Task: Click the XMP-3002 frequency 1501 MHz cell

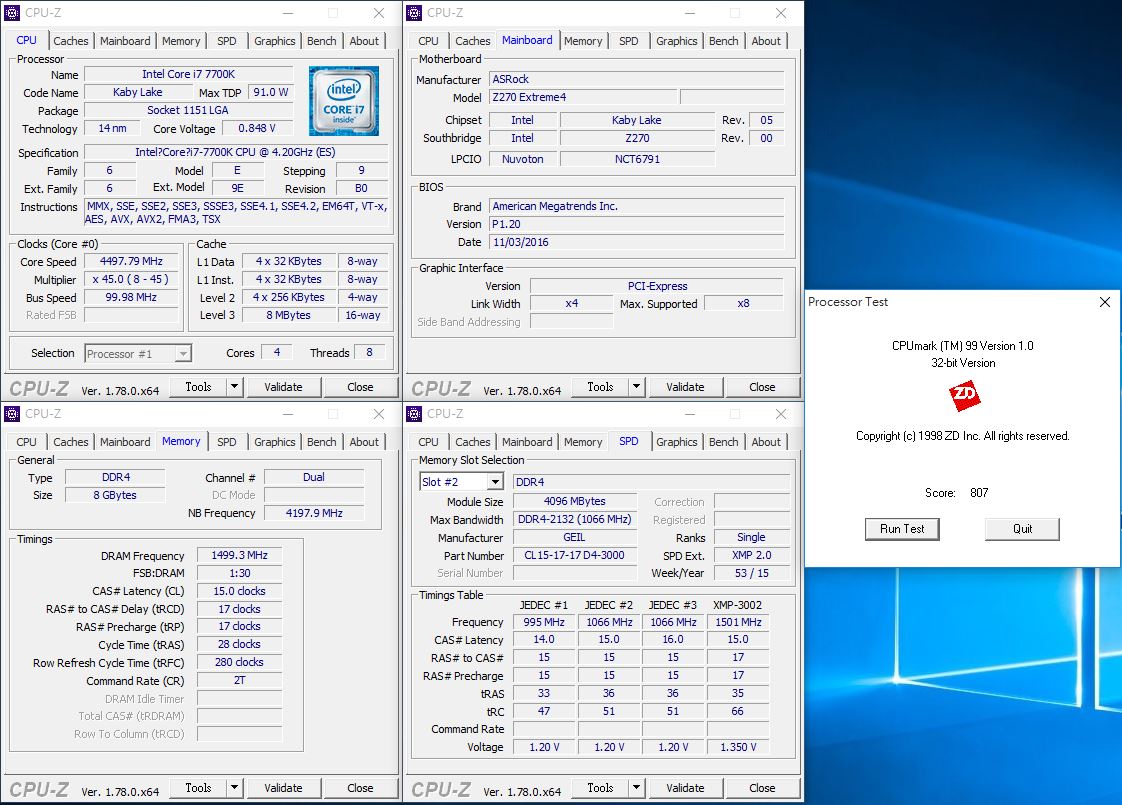Action: tap(738, 622)
